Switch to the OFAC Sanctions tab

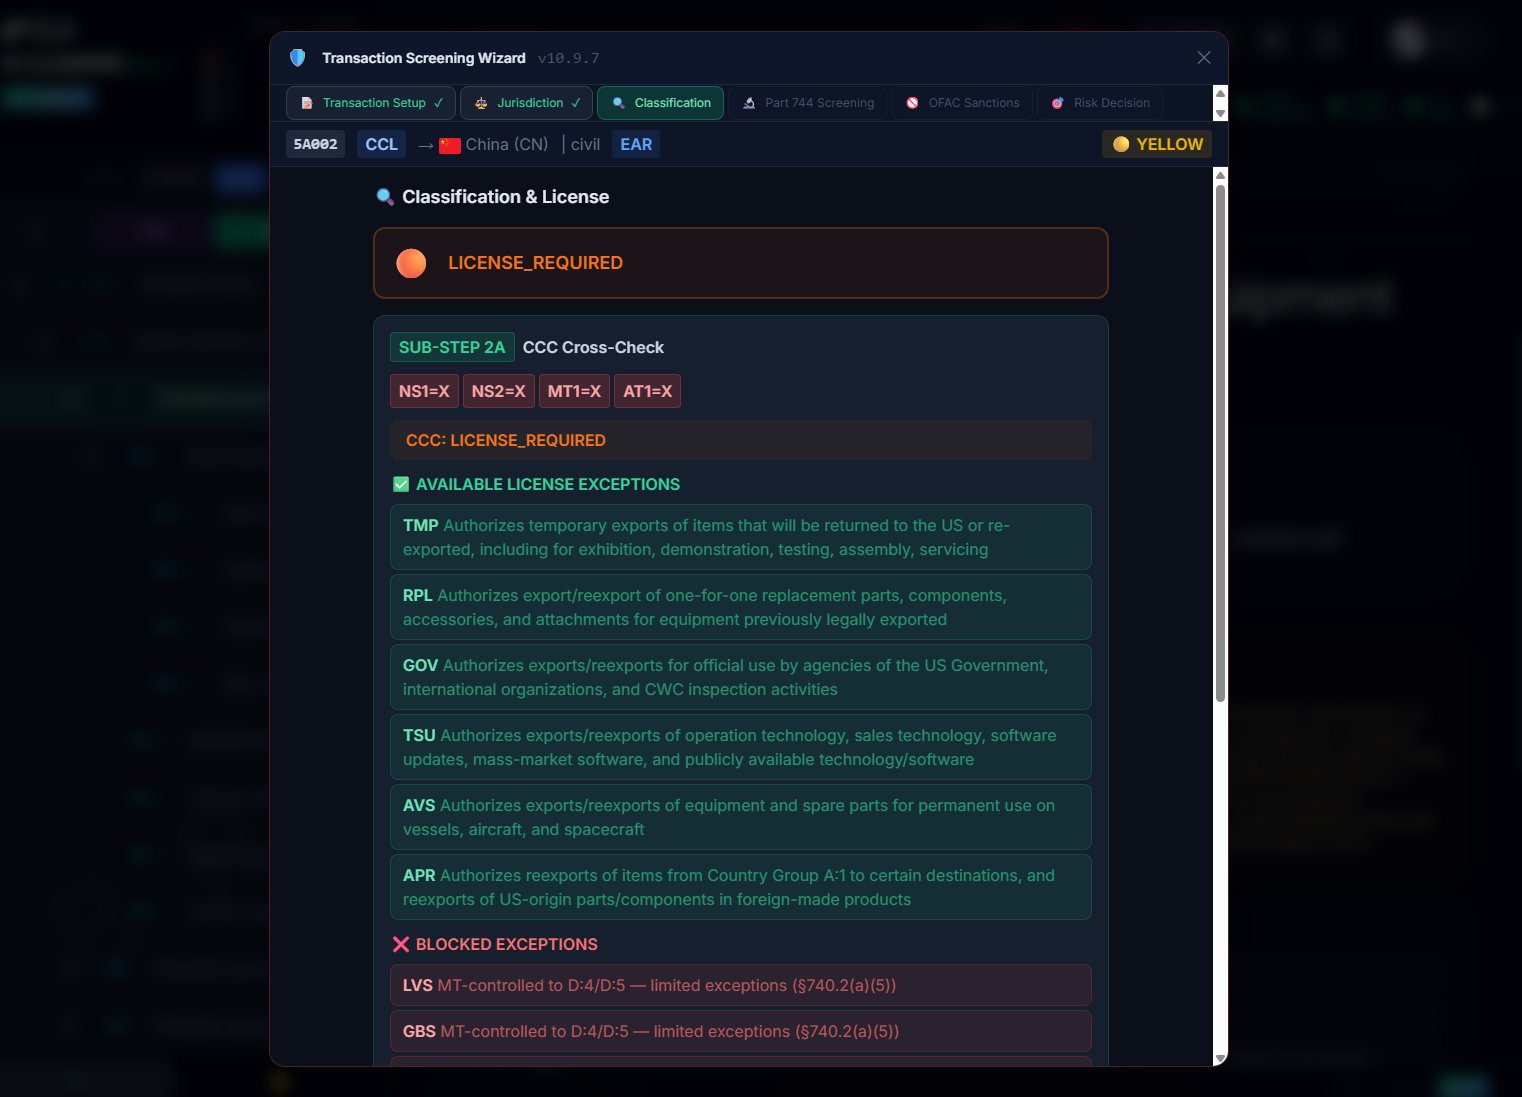961,103
